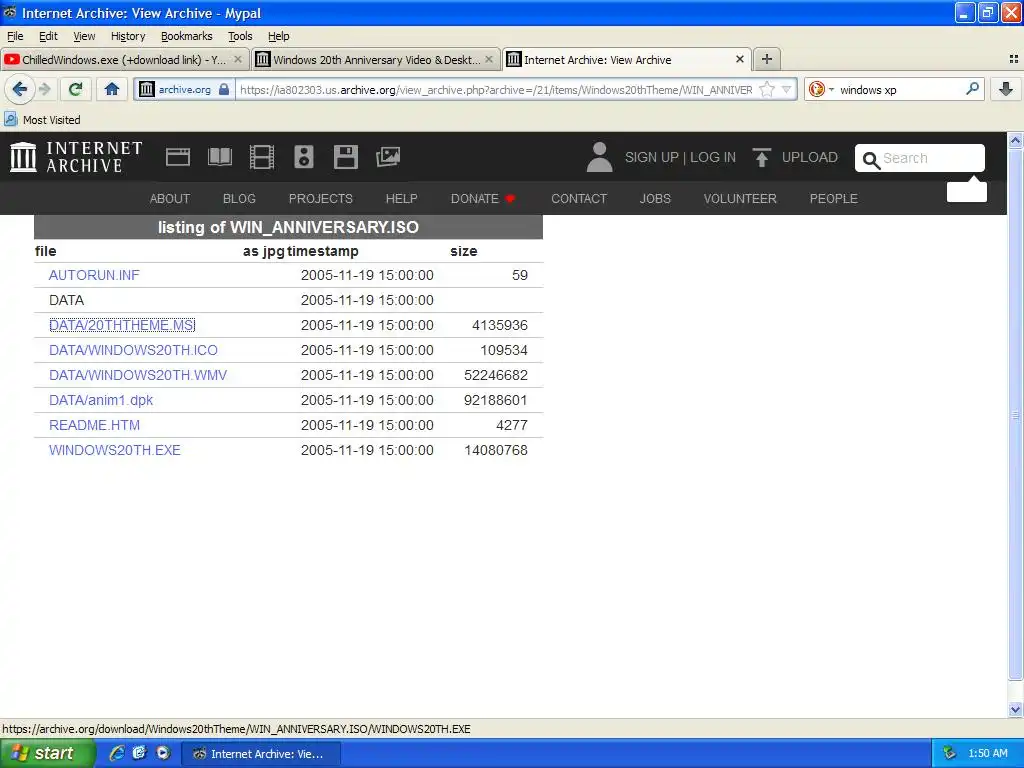Image resolution: width=1024 pixels, height=768 pixels.
Task: Launch Windows Media Player quick launch icon
Action: pos(163,753)
